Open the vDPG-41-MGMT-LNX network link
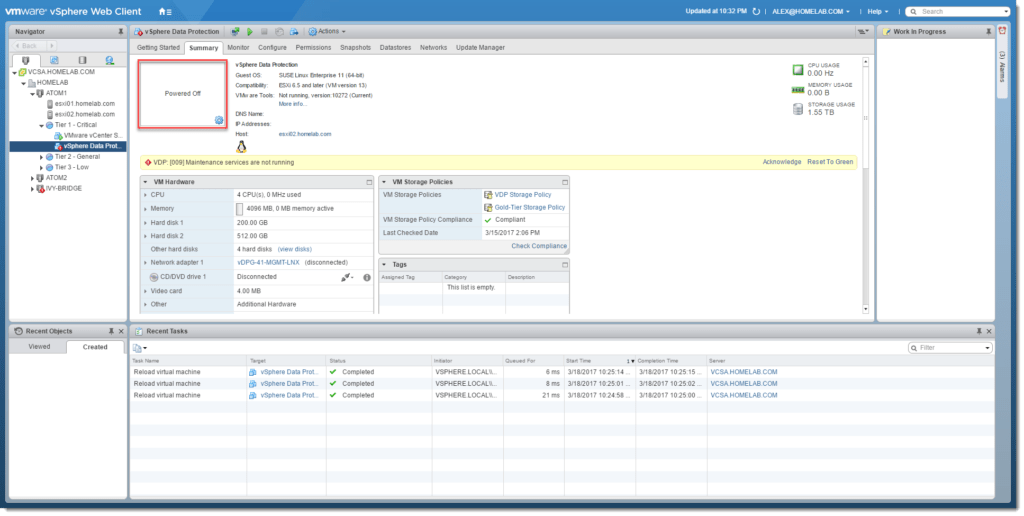The height and width of the screenshot is (516, 1024). pyautogui.click(x=268, y=263)
